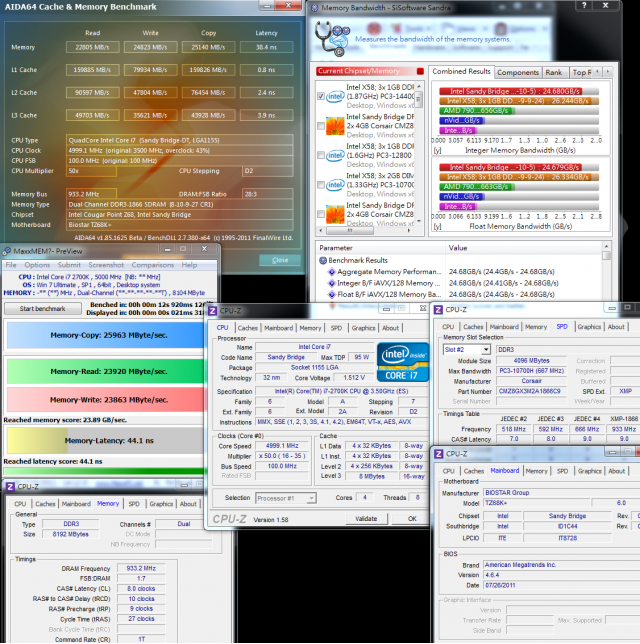This screenshot has width=640, height=644.
Task: Click the red Intel Sandy Bridge integer bandwidth bar
Action: coord(511,91)
